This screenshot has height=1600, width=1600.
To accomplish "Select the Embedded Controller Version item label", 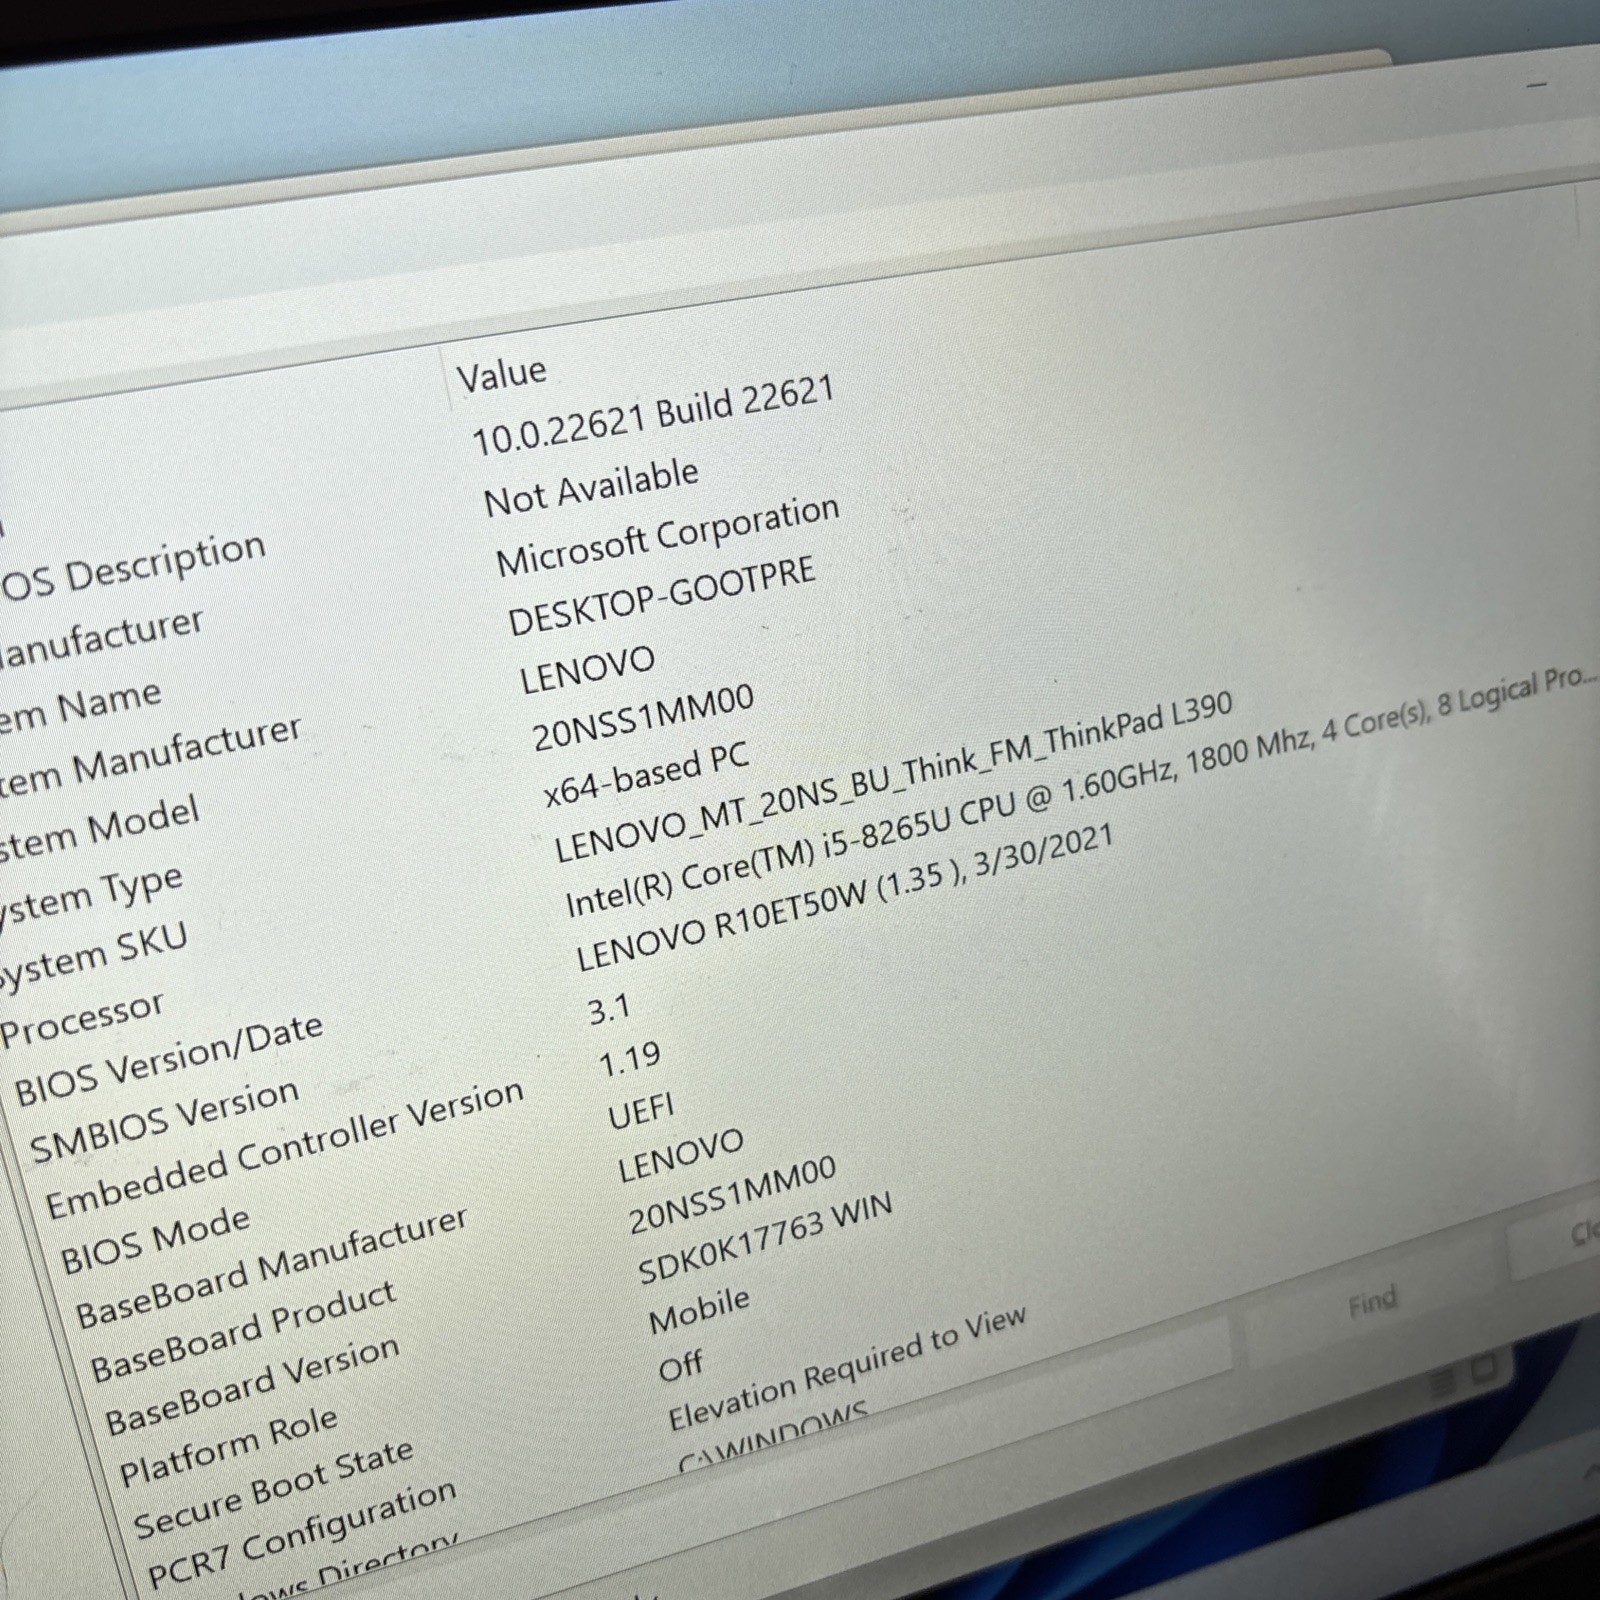I will [x=285, y=1150].
